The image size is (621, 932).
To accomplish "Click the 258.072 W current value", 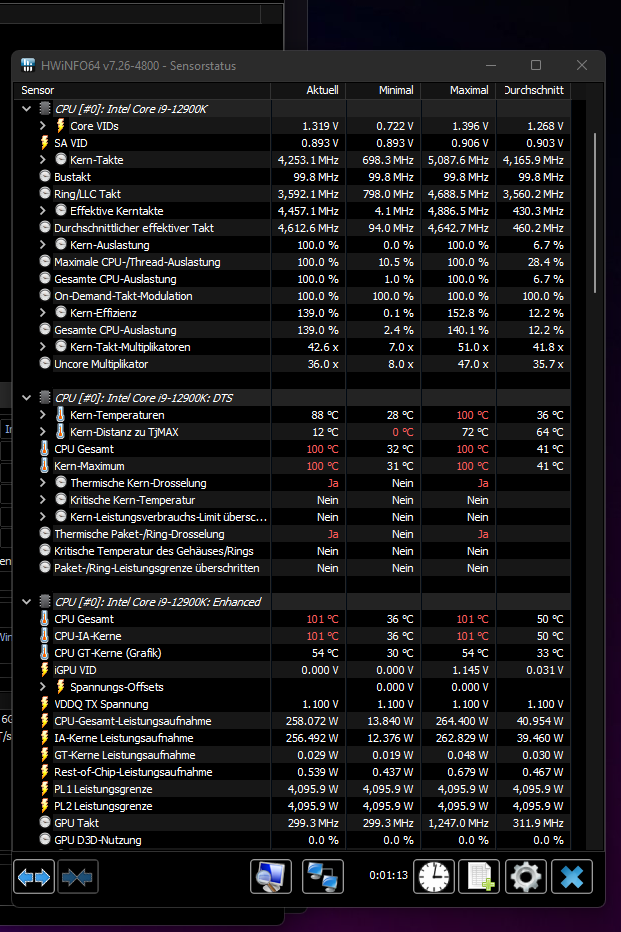I will (312, 721).
